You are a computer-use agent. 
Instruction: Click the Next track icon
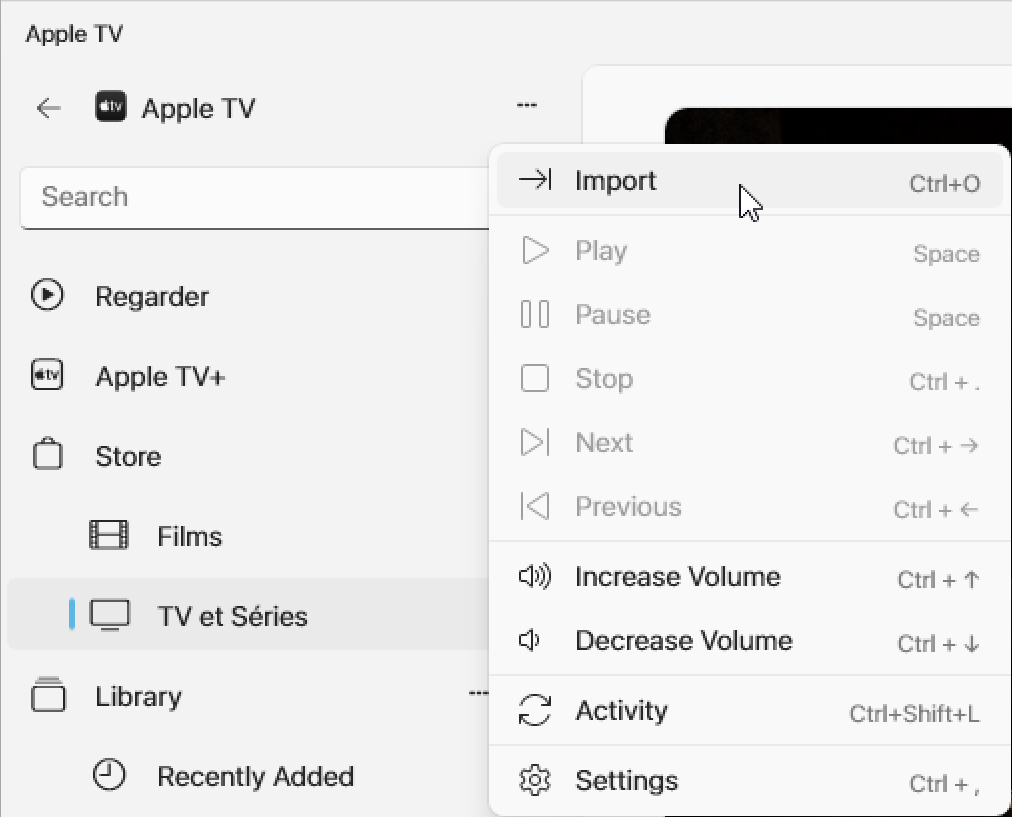(535, 442)
